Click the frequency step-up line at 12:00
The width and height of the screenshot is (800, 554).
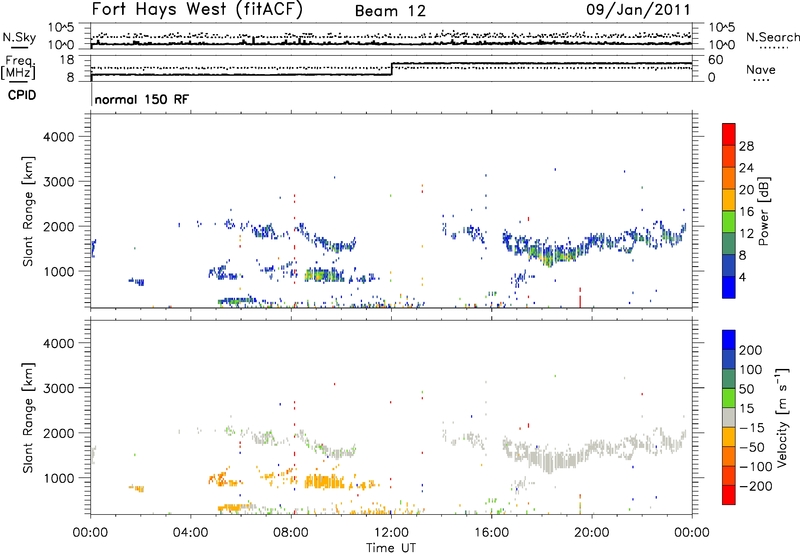coord(391,69)
